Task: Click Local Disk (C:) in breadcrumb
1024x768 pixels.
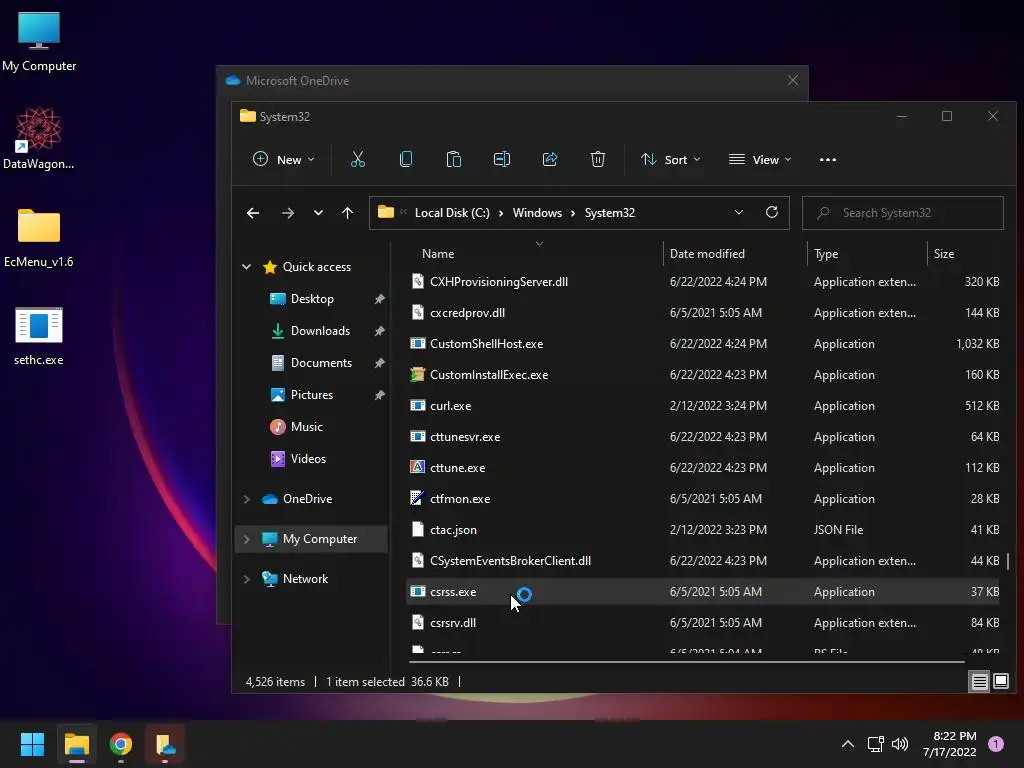Action: pos(452,213)
